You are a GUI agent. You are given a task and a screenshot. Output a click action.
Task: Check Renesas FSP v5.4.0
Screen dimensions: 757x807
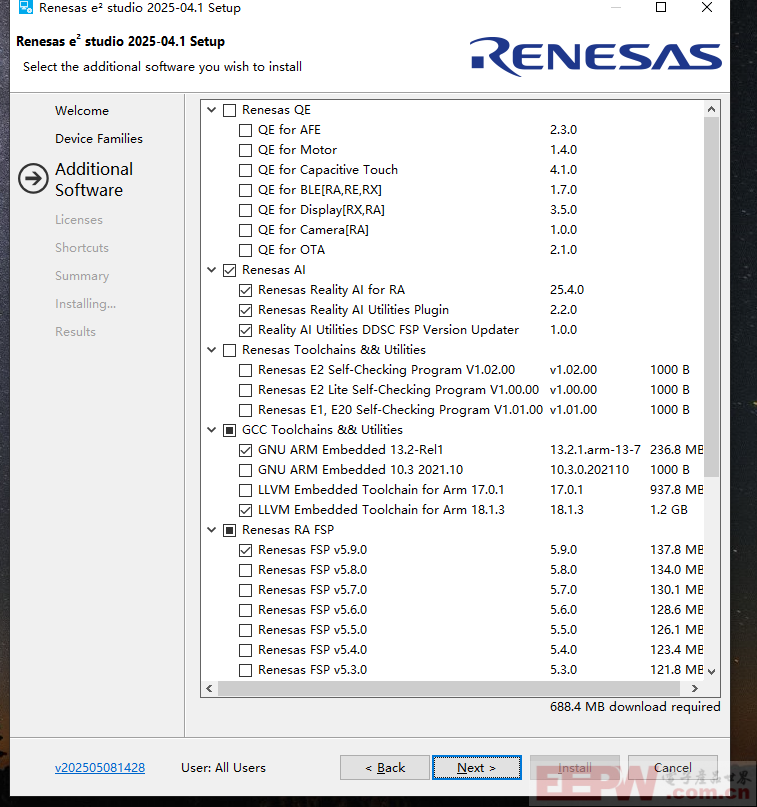pyautogui.click(x=245, y=651)
